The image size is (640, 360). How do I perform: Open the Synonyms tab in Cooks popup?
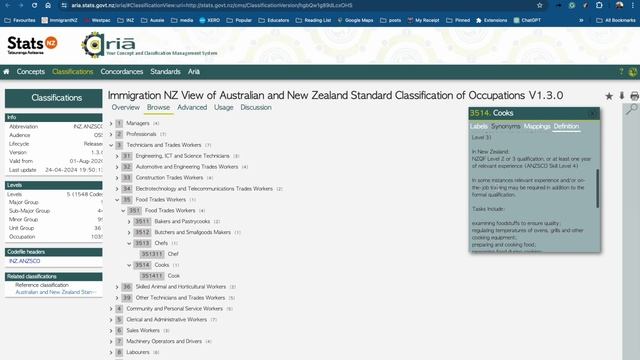pos(506,126)
